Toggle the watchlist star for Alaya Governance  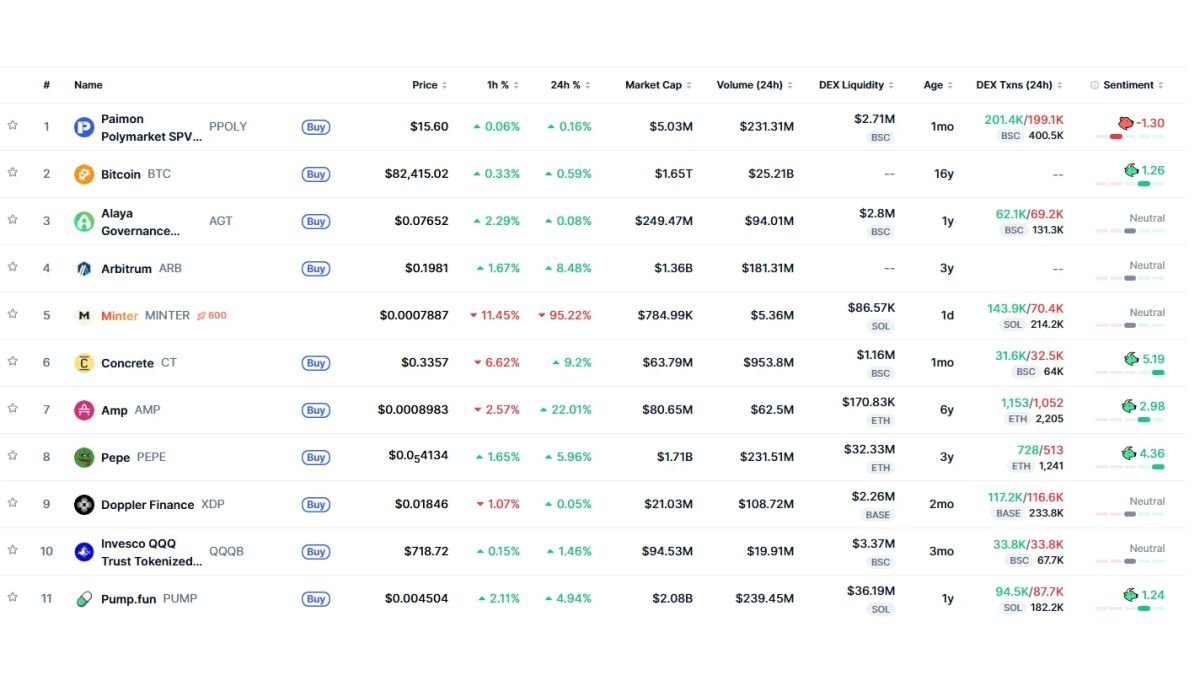point(13,220)
